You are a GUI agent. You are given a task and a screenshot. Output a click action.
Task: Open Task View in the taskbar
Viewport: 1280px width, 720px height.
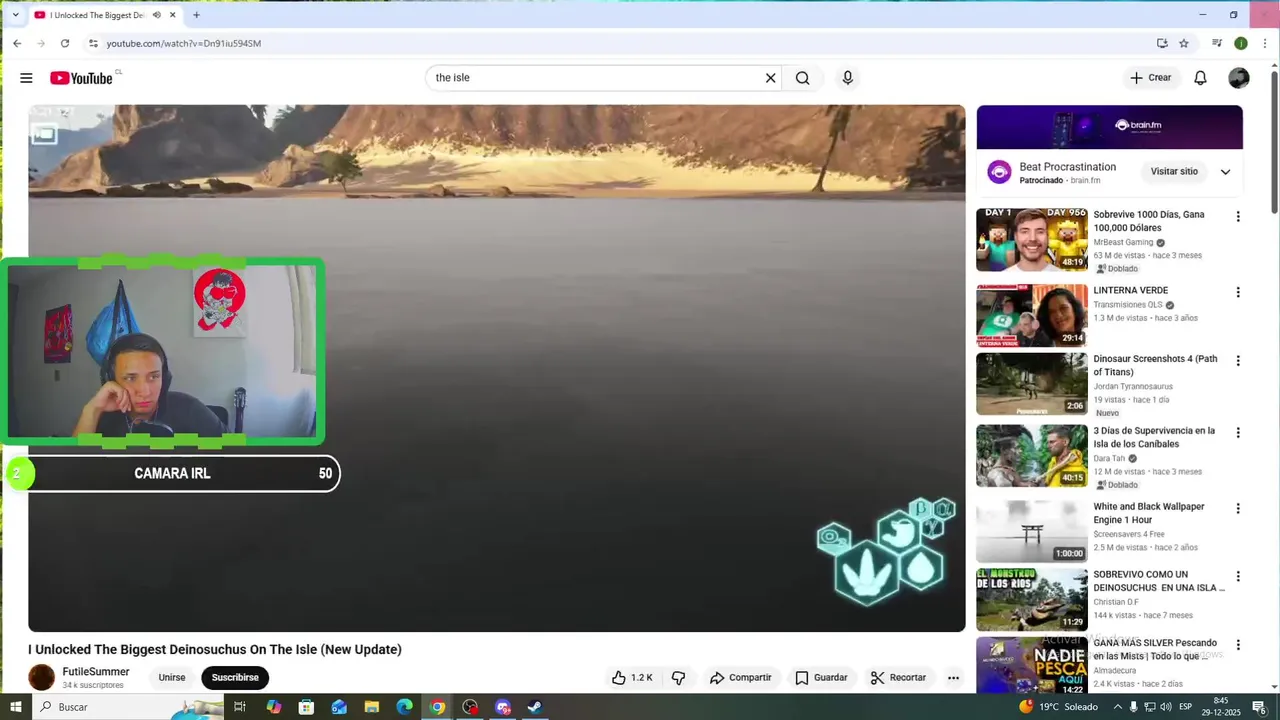click(x=240, y=707)
